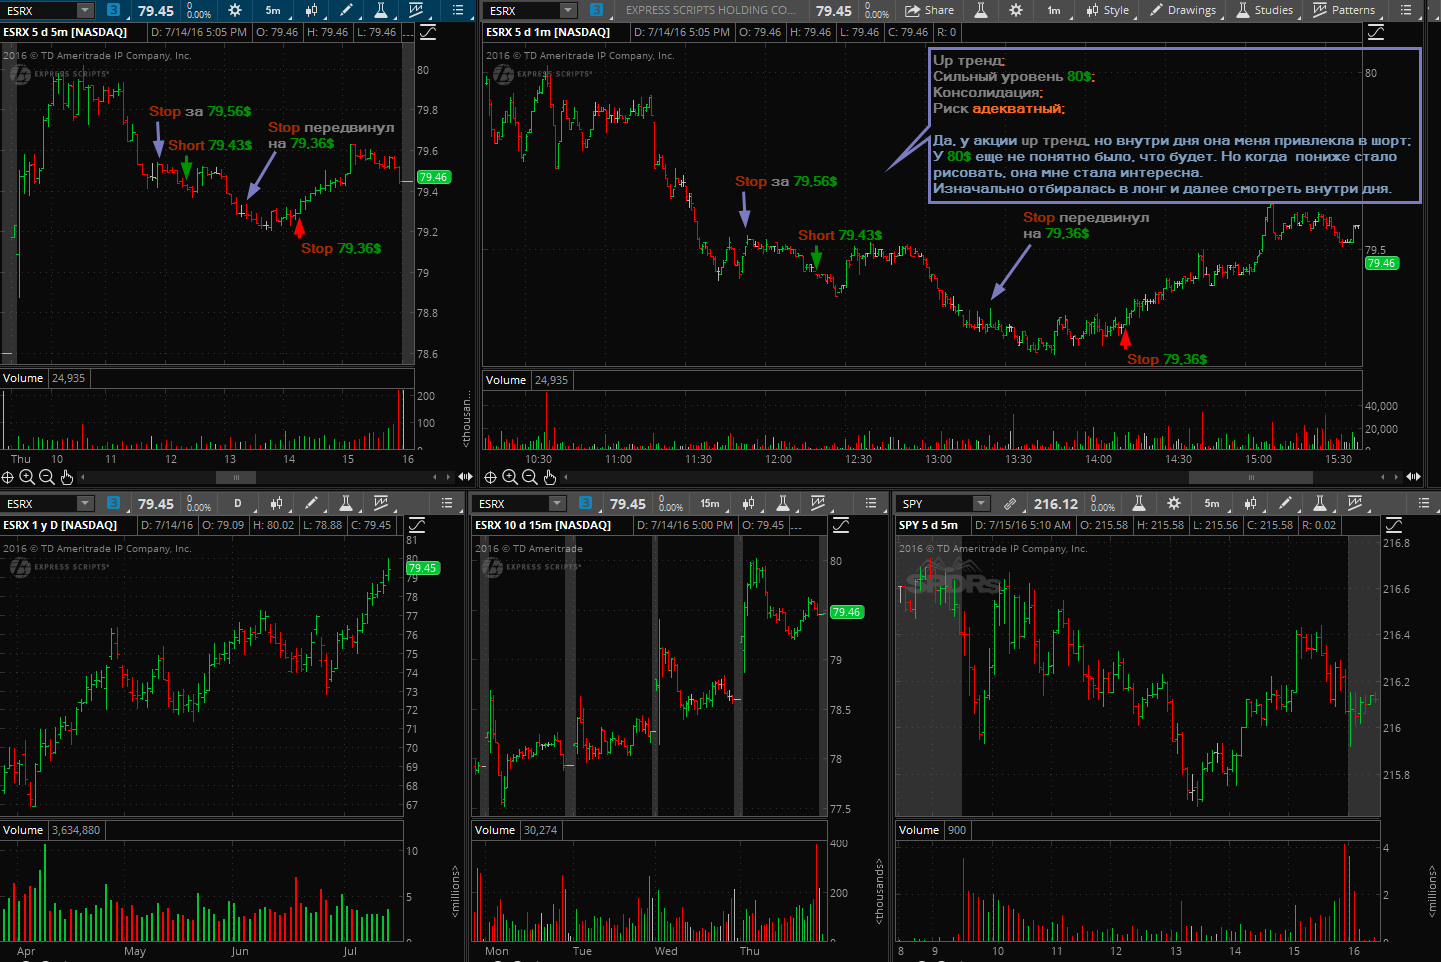1441x962 pixels.
Task: Click zoom-out magnifier under ESRX 1m chart
Action: tap(530, 477)
